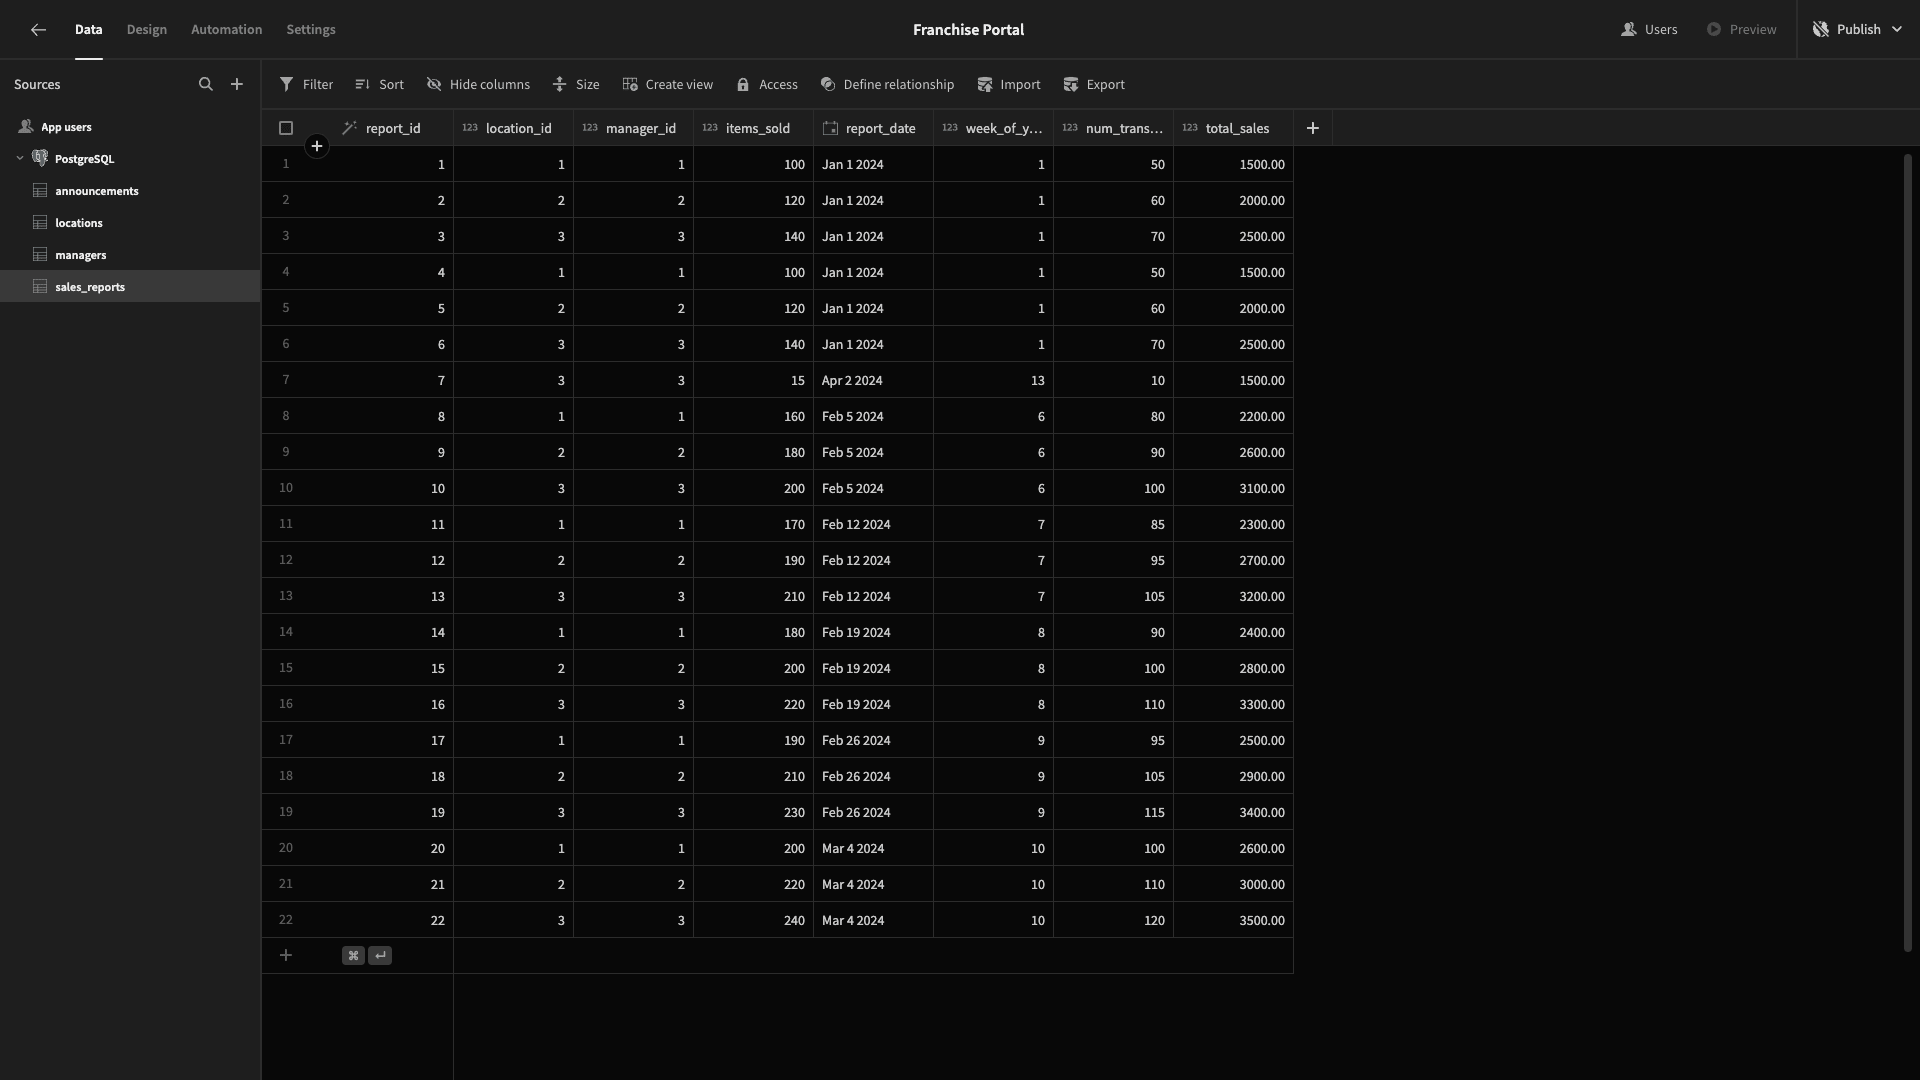The width and height of the screenshot is (1920, 1080).
Task: Click the num_trans… column header
Action: tap(1114, 128)
